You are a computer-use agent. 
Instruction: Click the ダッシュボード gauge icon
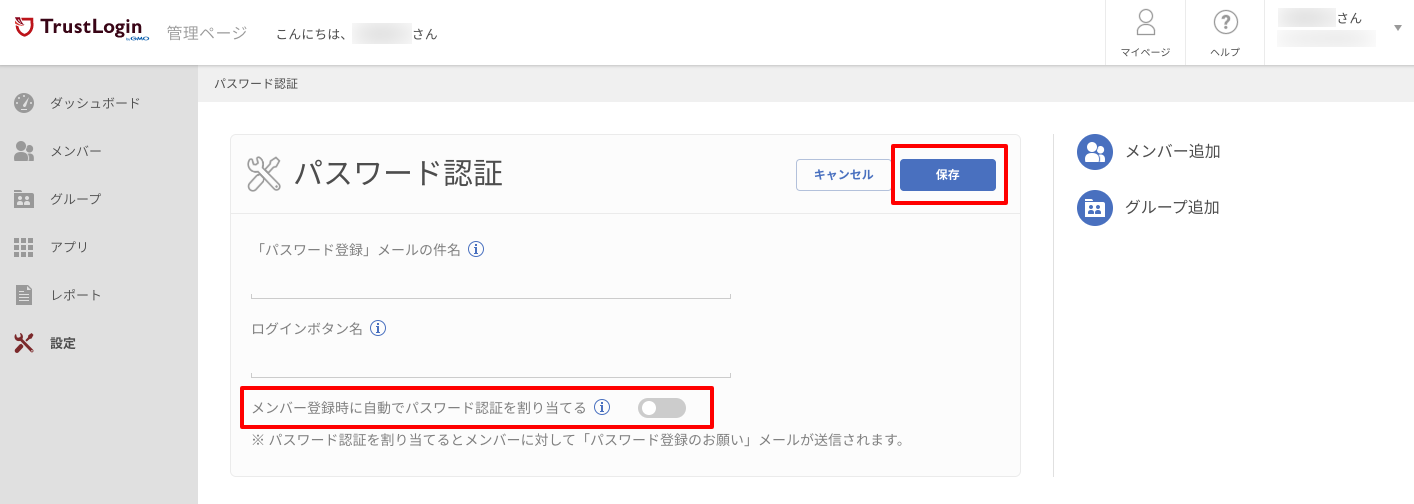click(24, 102)
